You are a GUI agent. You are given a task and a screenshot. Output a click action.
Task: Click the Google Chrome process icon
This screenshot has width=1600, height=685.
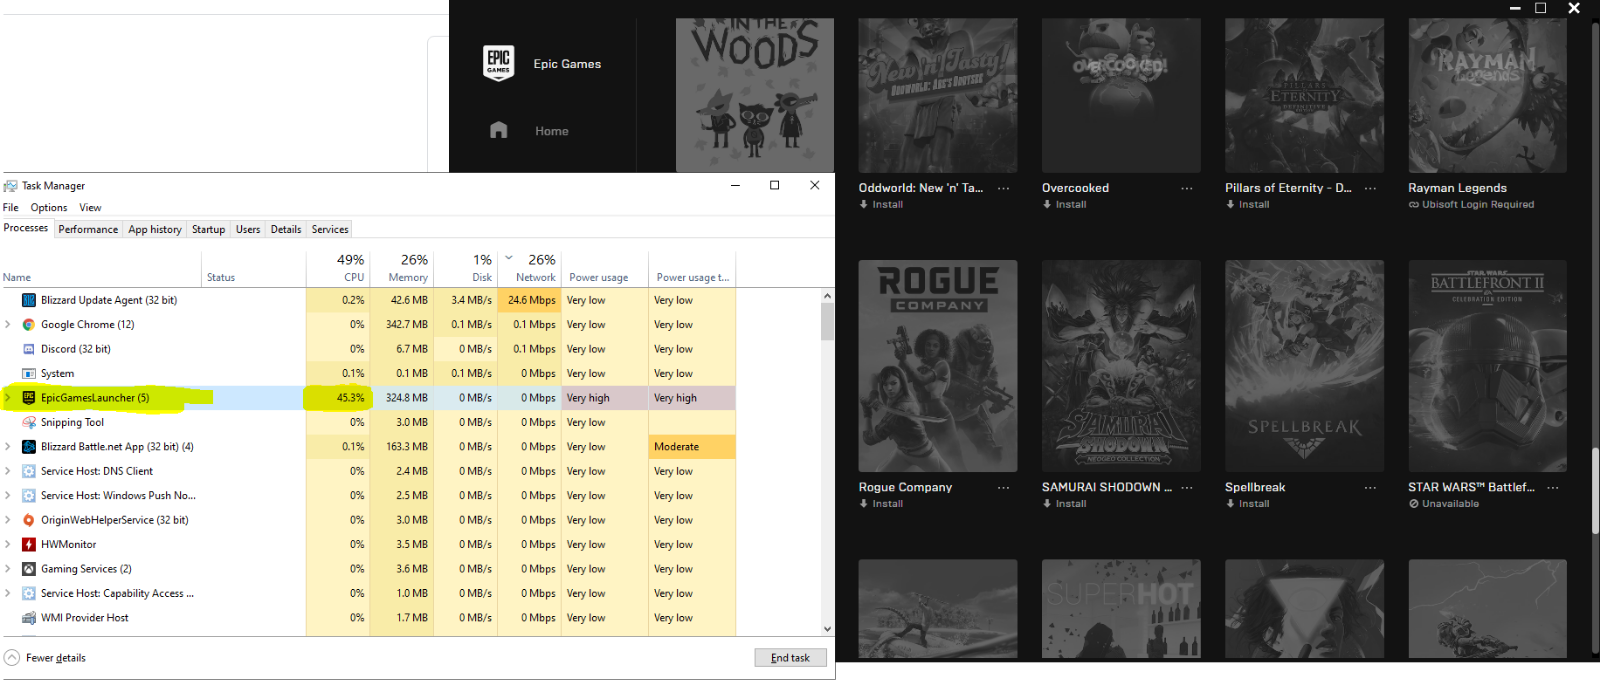coord(29,324)
